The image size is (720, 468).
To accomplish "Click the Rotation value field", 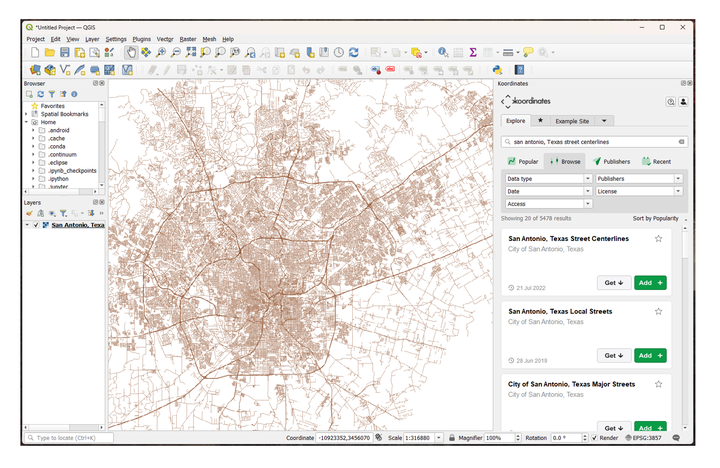I will (567, 438).
